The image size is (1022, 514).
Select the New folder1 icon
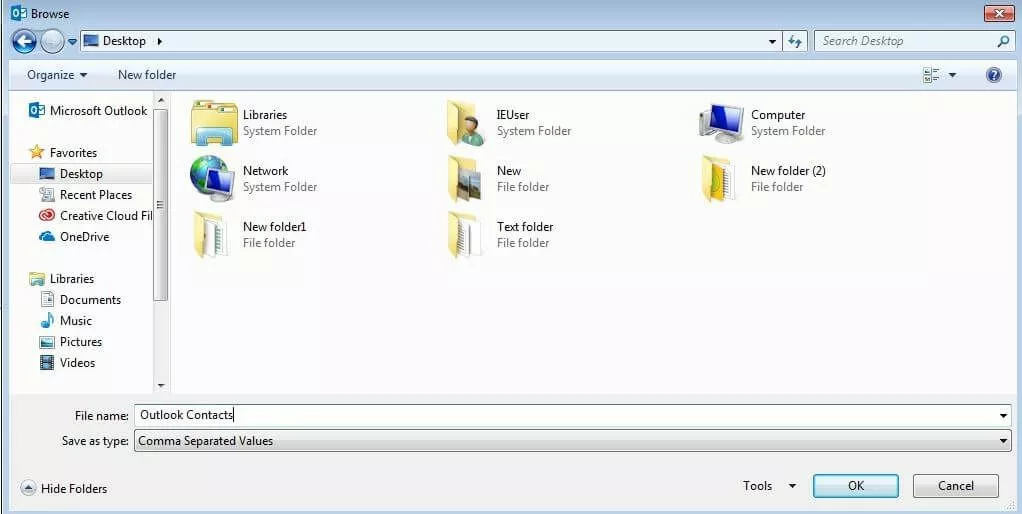211,235
